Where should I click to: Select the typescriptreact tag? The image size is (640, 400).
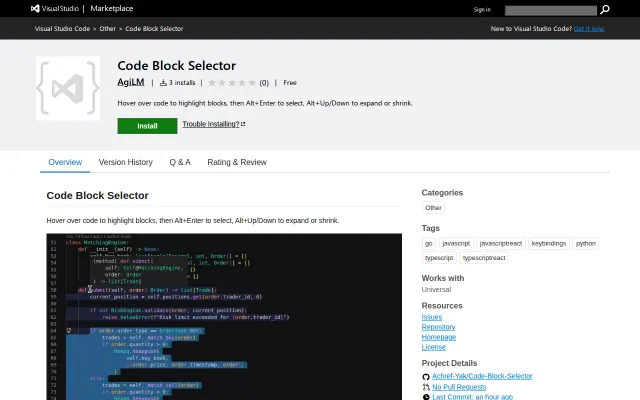pyautogui.click(x=484, y=258)
